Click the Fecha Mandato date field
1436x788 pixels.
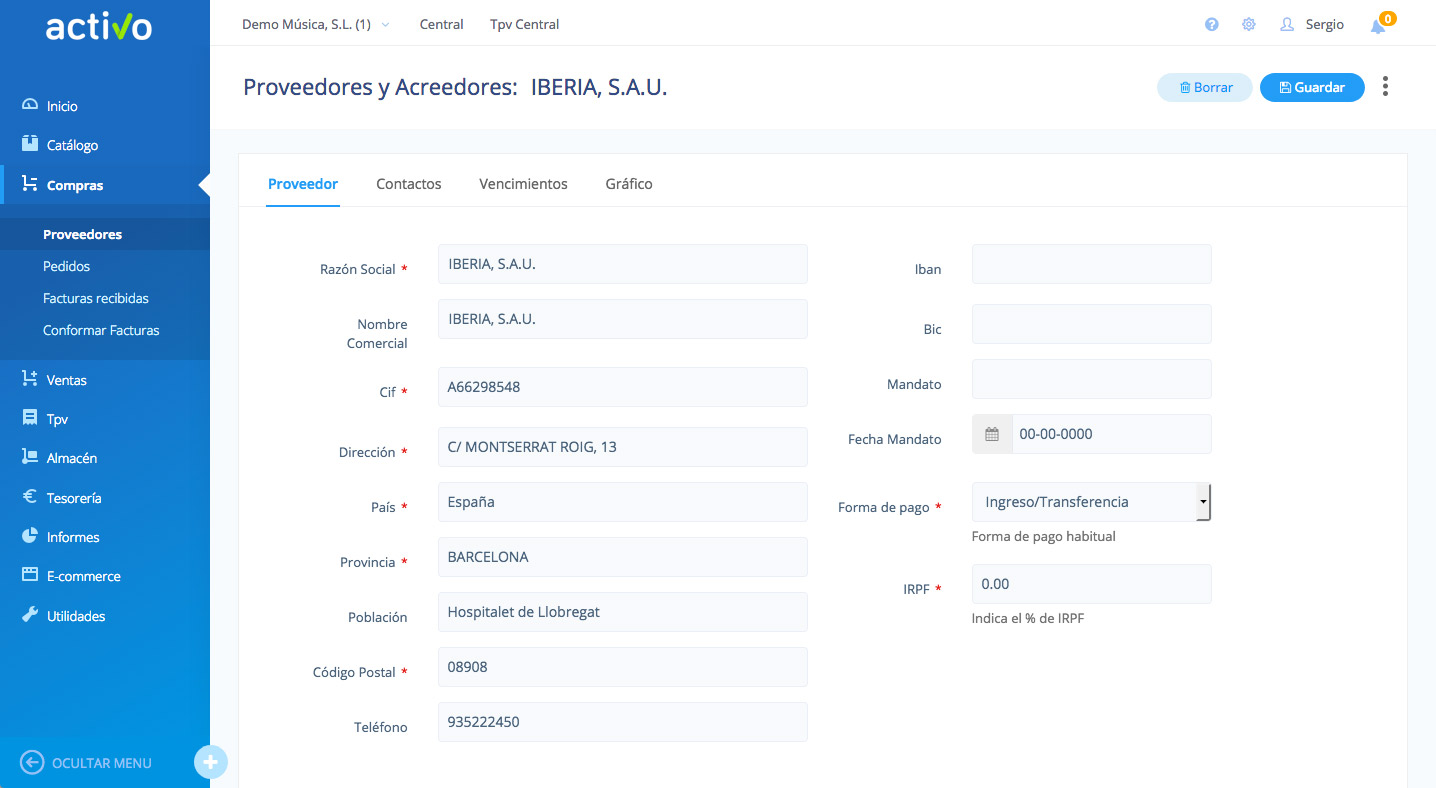tap(1111, 434)
